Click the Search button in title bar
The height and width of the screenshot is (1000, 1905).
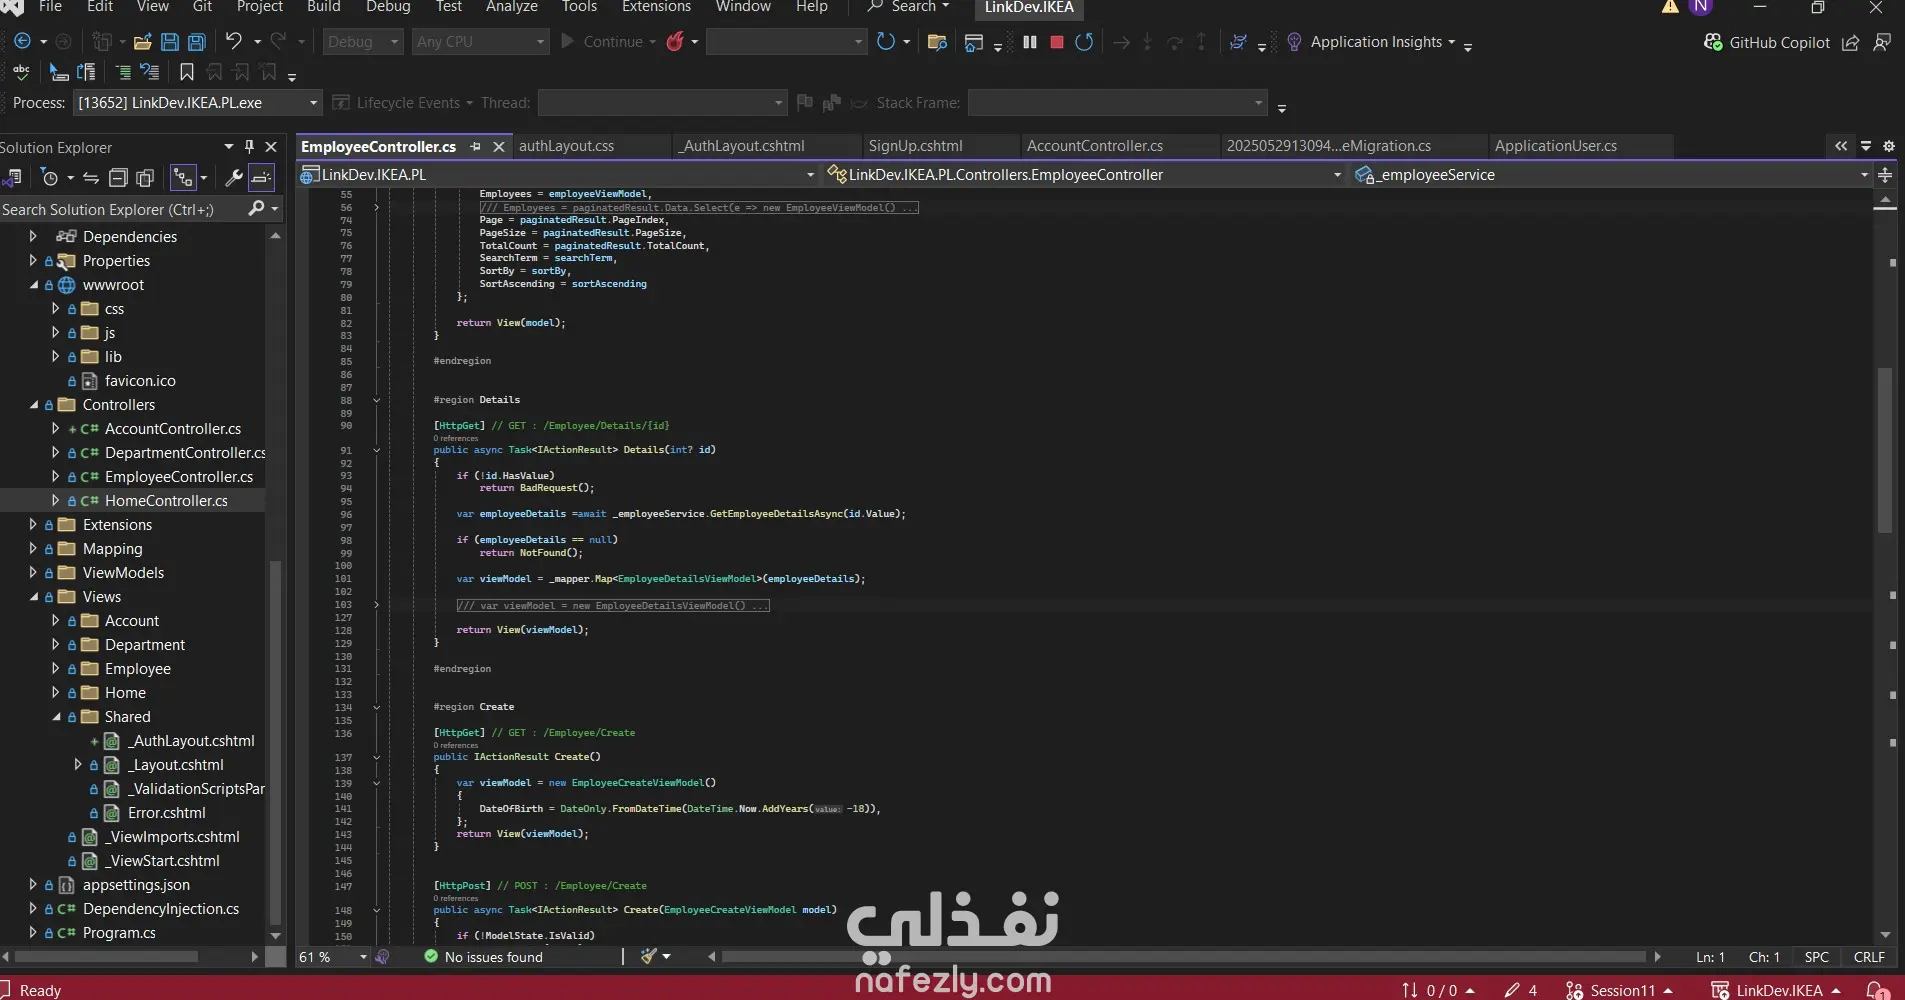[907, 7]
